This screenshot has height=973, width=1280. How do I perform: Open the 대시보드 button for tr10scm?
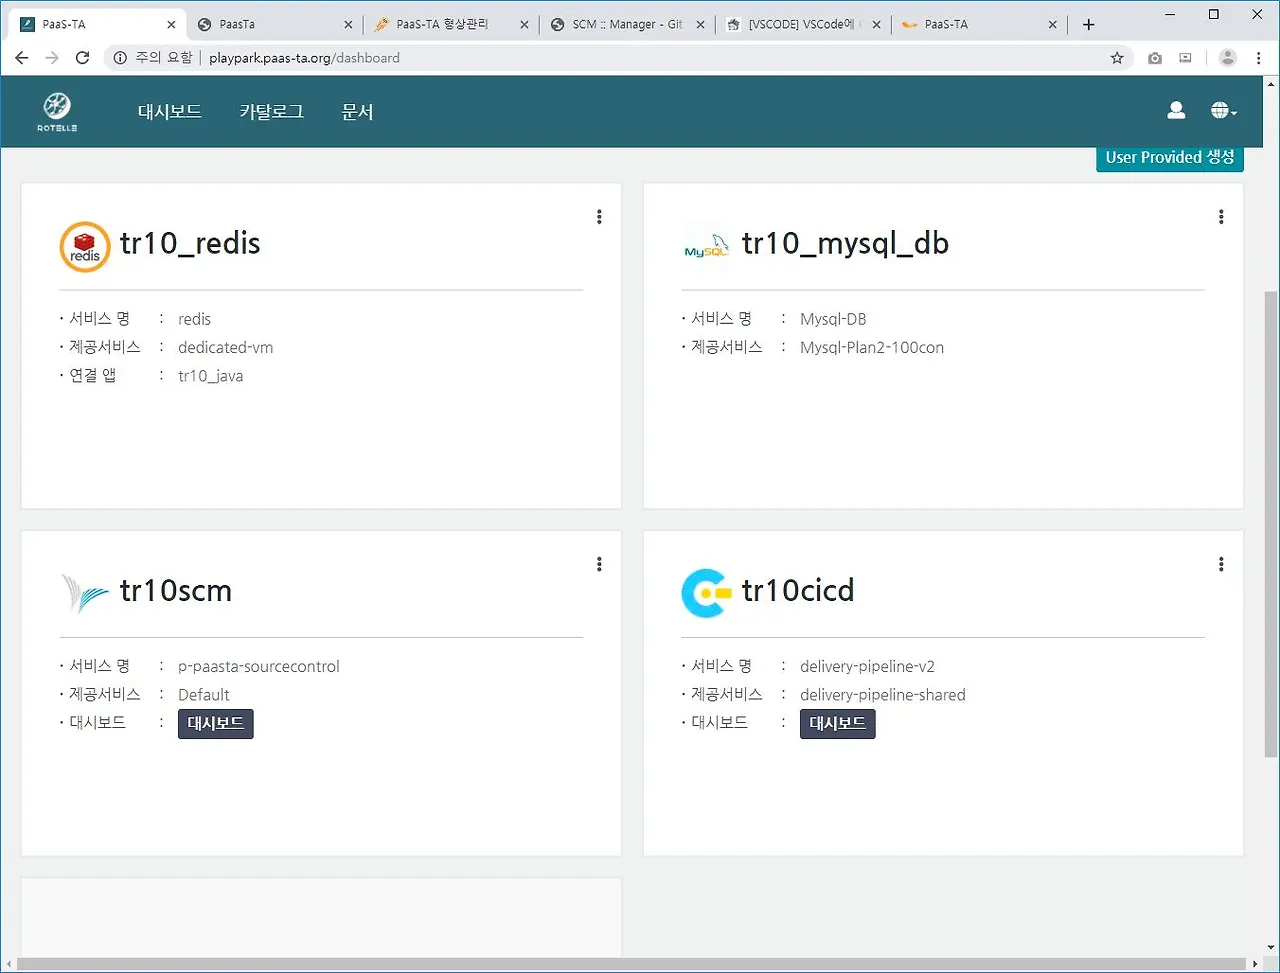[x=216, y=724]
